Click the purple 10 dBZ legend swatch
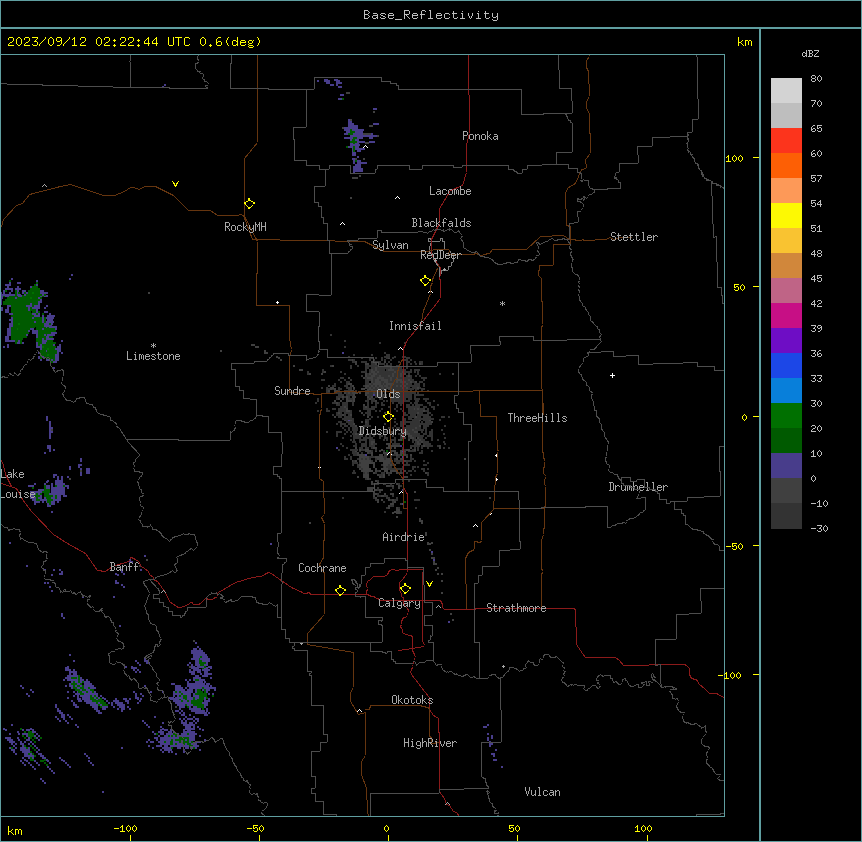 [786, 466]
